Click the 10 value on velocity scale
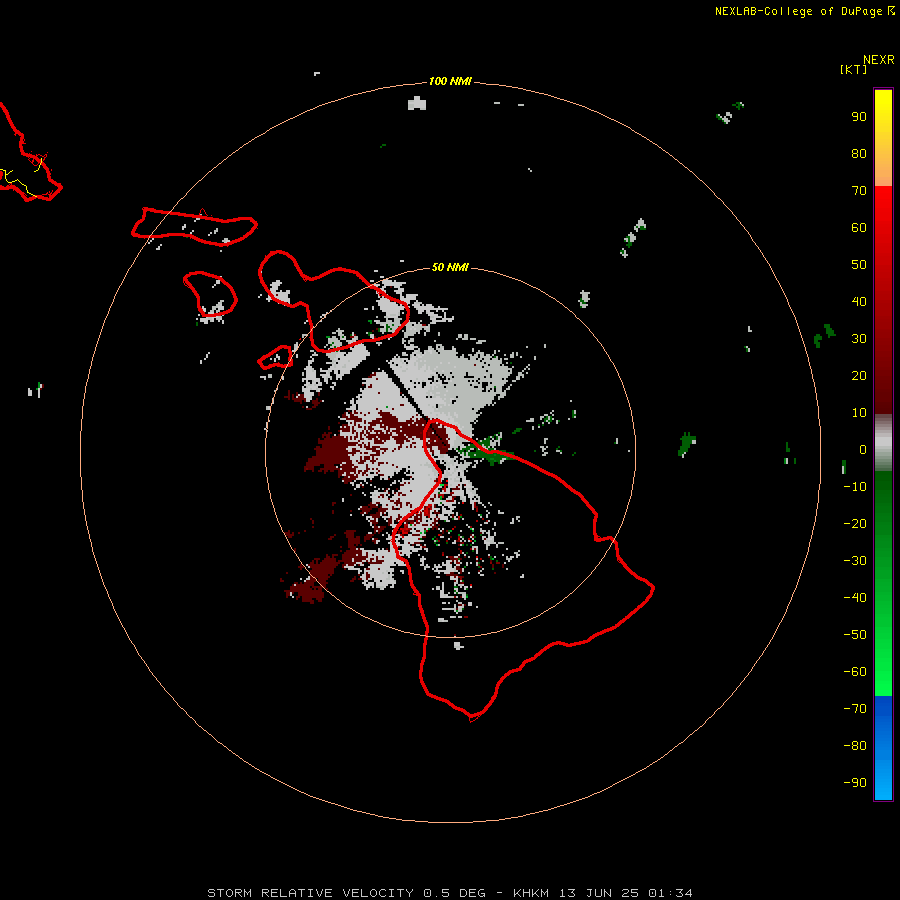This screenshot has width=900, height=900. (859, 413)
